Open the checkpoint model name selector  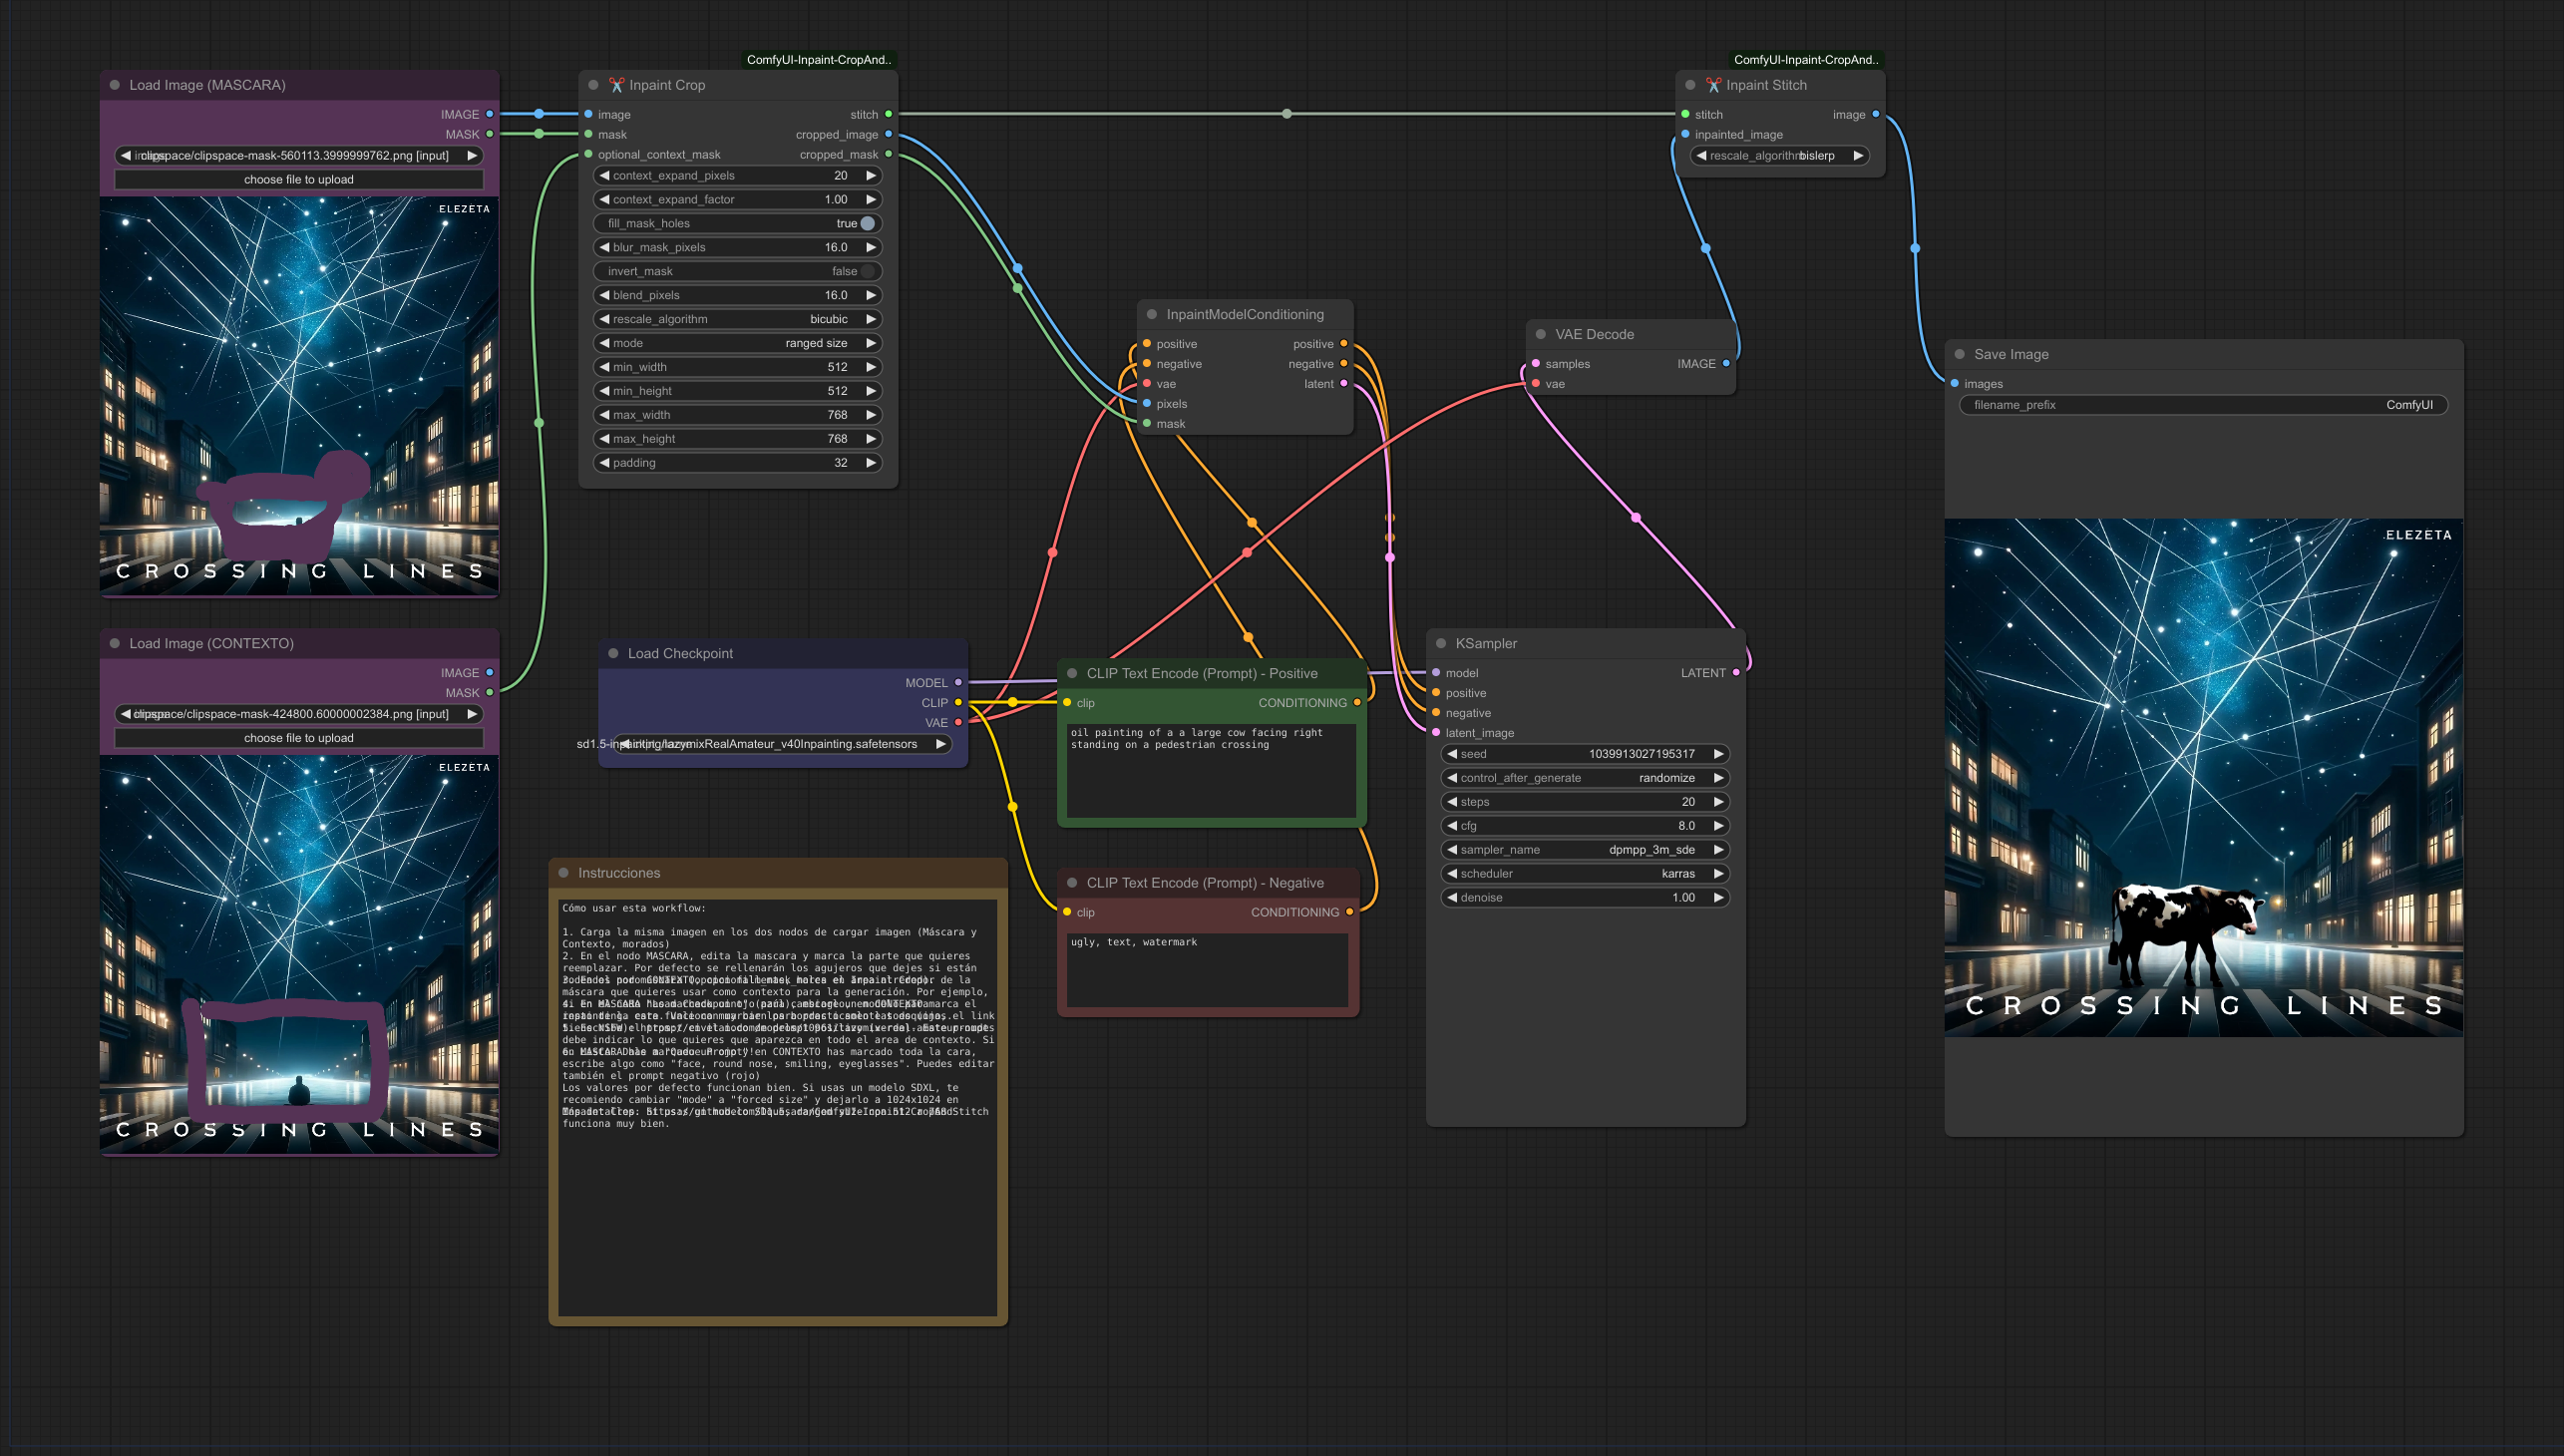782,744
